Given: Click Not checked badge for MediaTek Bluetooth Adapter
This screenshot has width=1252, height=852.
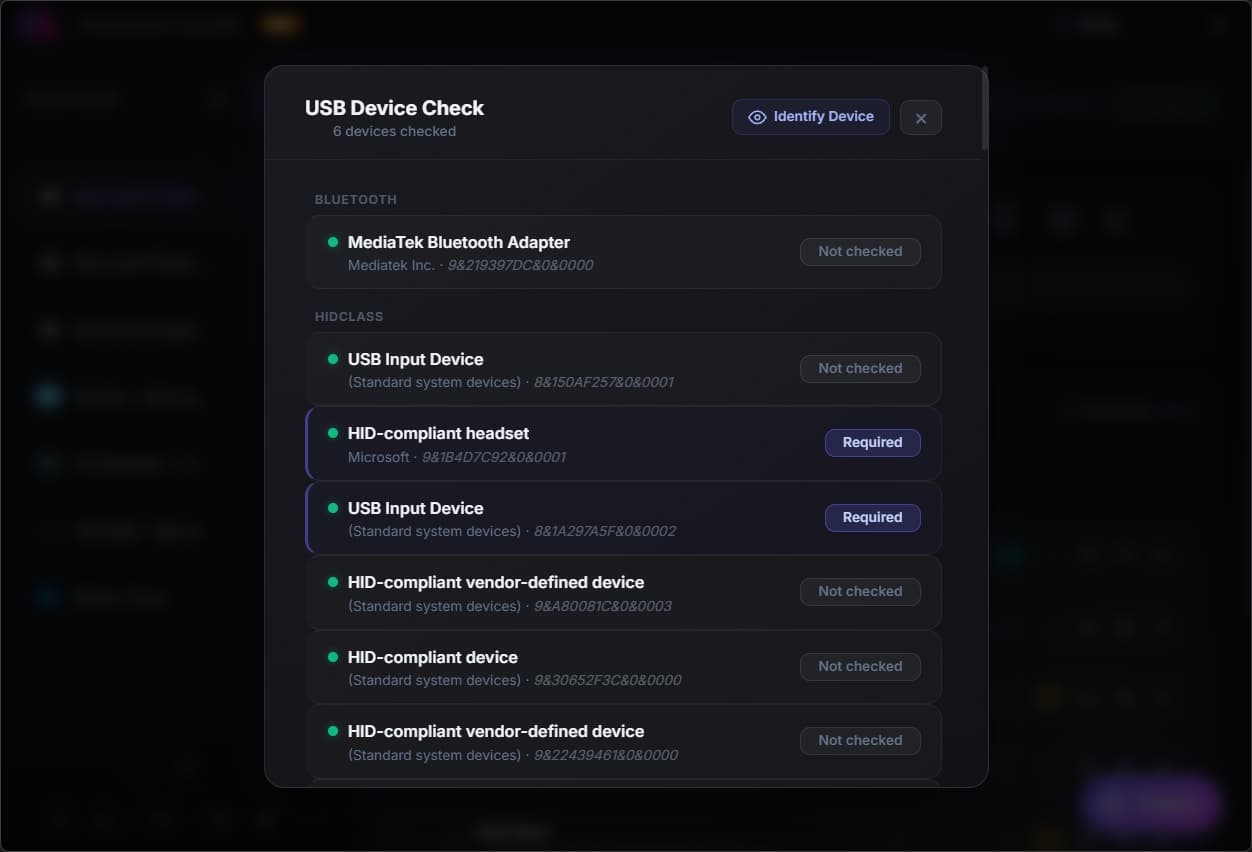Looking at the screenshot, I should [860, 252].
